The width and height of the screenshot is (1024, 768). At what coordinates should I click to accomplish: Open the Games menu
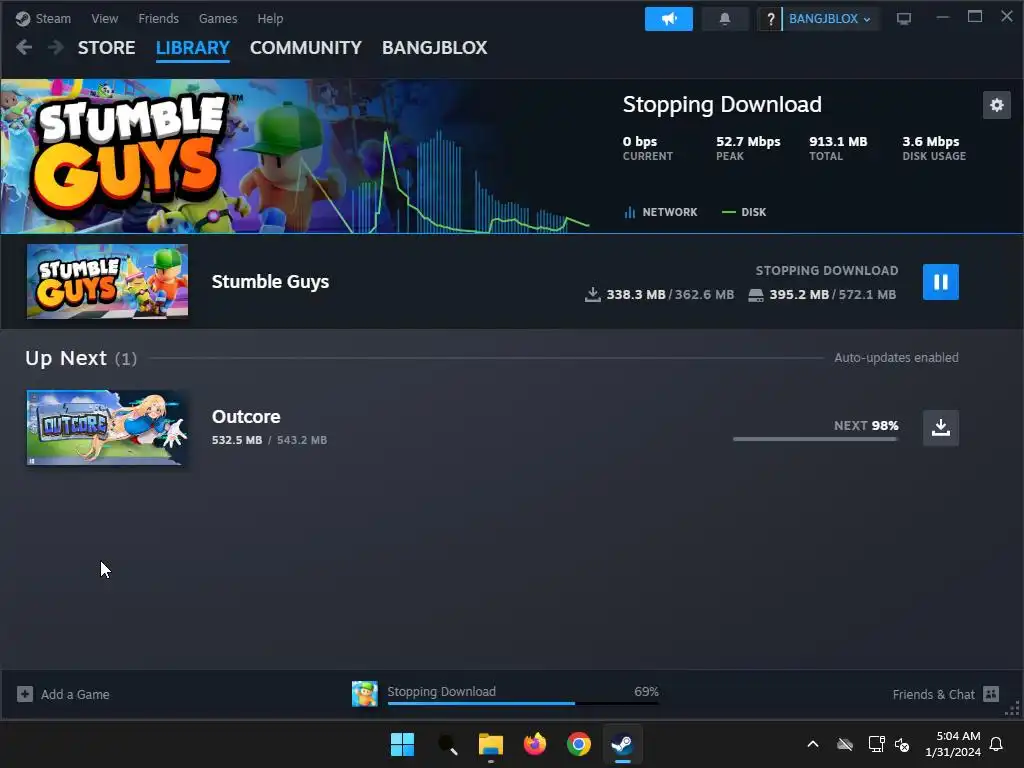[218, 18]
